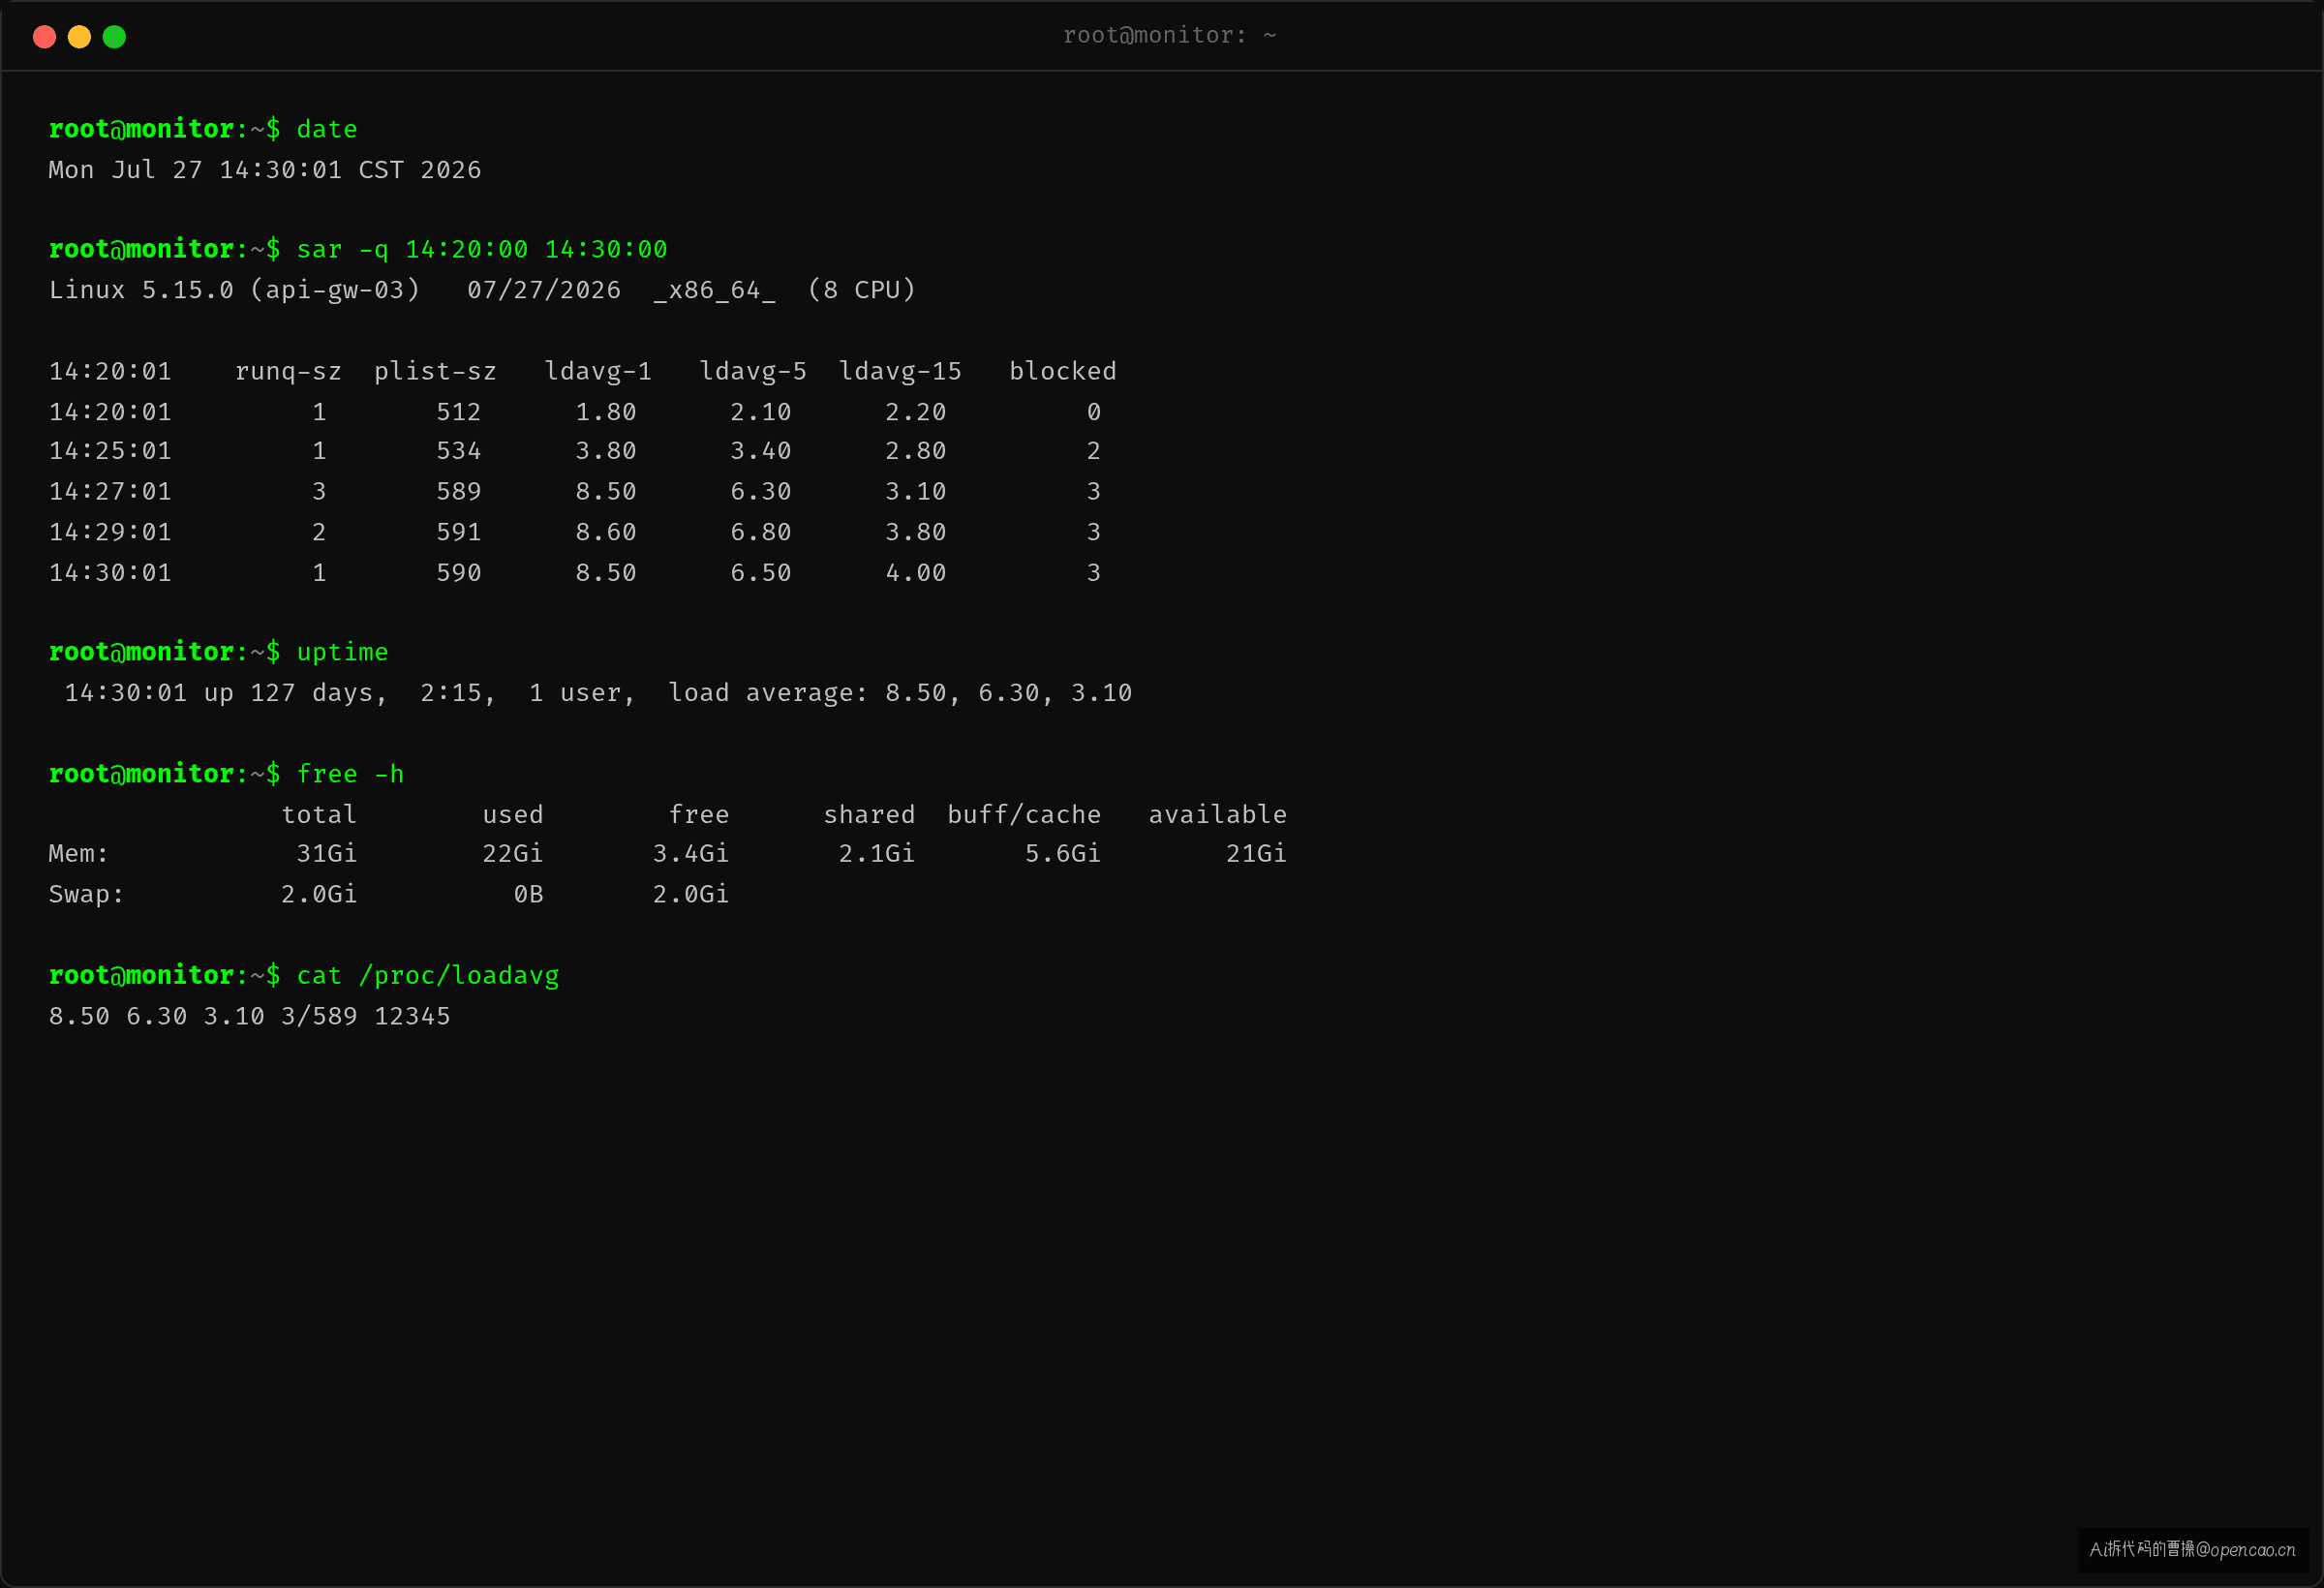Click the blocked column header
Viewport: 2324px width, 1588px height.
point(1063,371)
